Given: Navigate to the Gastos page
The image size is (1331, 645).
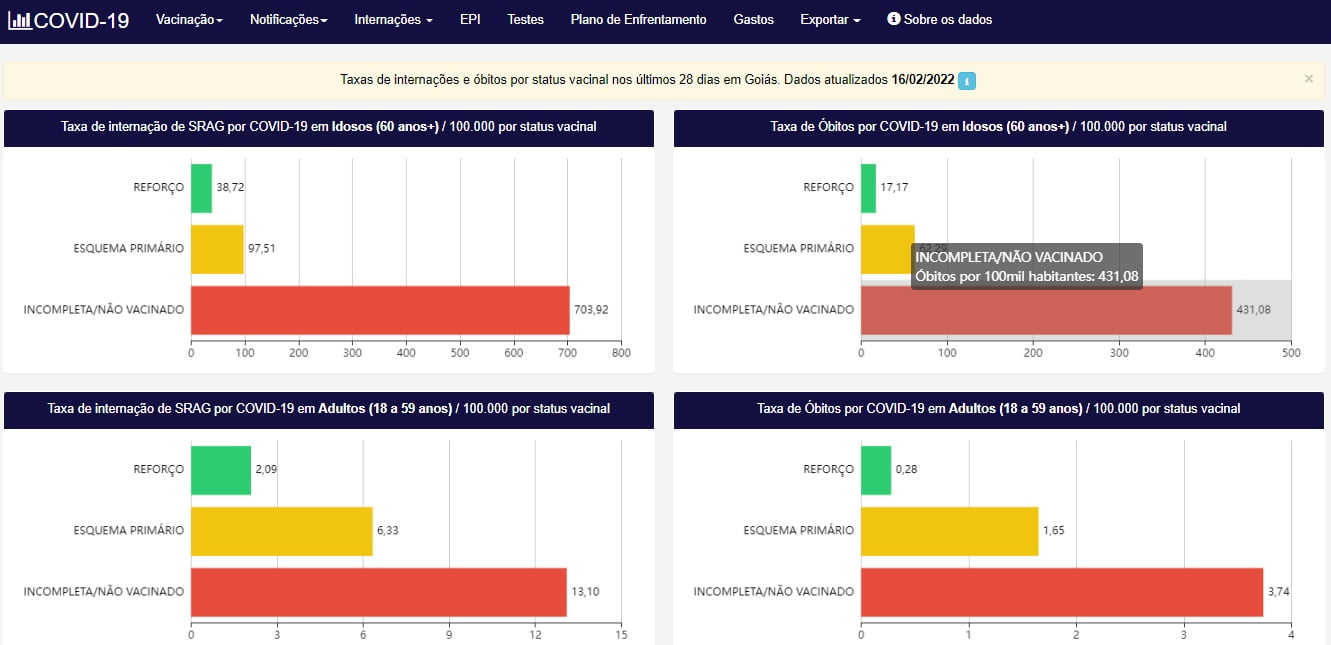Looking at the screenshot, I should click(x=753, y=19).
